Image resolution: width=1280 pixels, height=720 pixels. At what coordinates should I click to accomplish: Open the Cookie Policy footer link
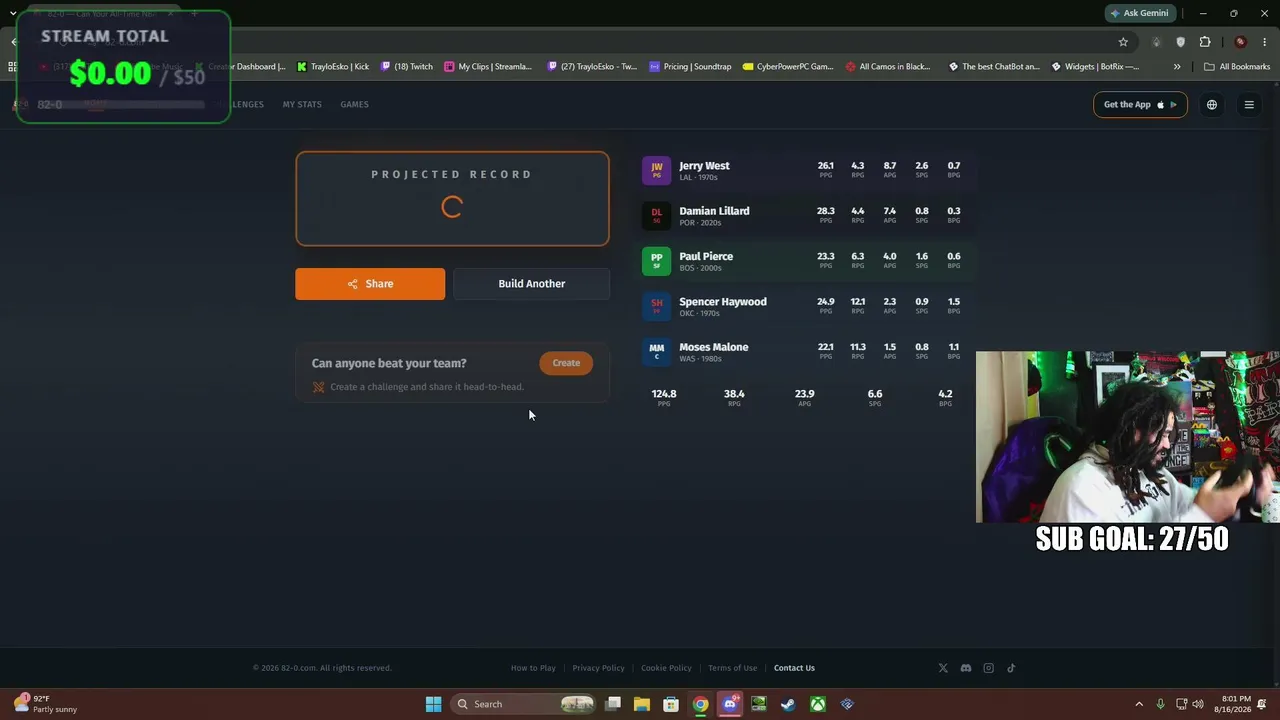tap(666, 668)
